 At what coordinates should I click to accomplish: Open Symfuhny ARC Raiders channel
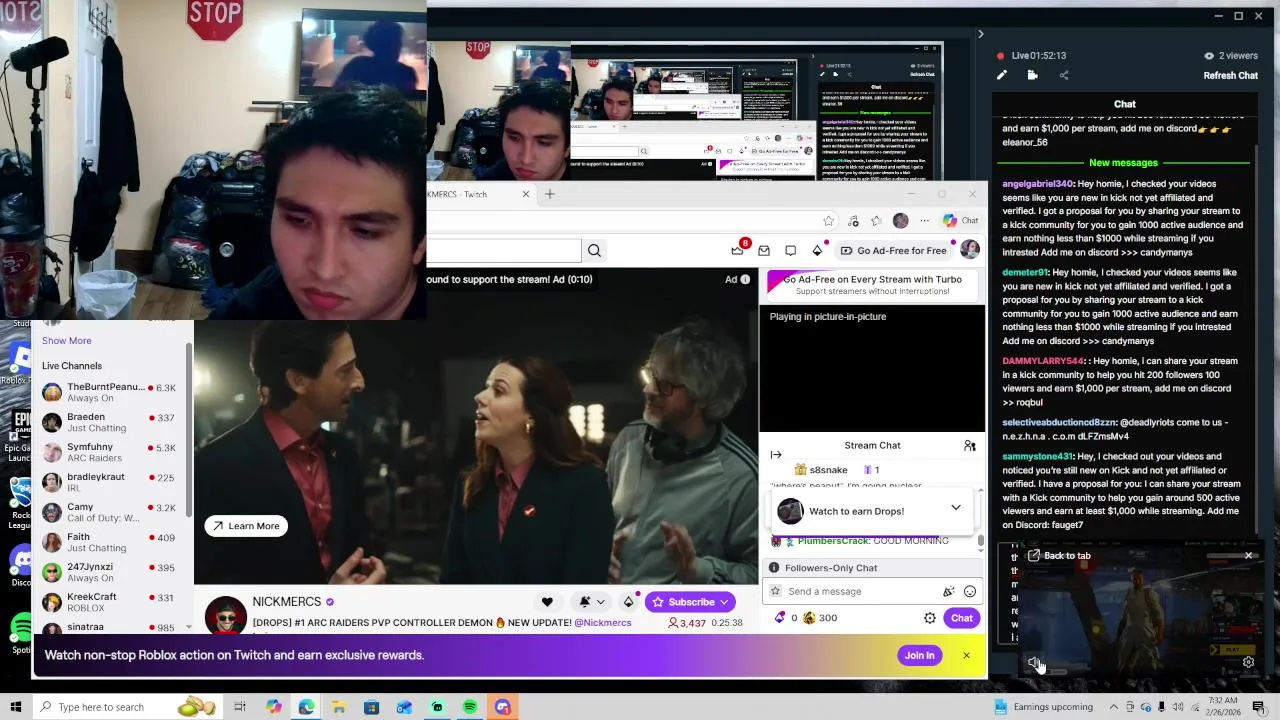coord(109,452)
